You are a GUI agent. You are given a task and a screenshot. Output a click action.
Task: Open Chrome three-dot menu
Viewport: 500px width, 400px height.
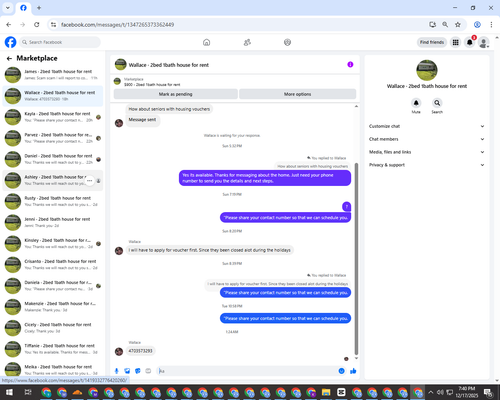coord(491,24)
